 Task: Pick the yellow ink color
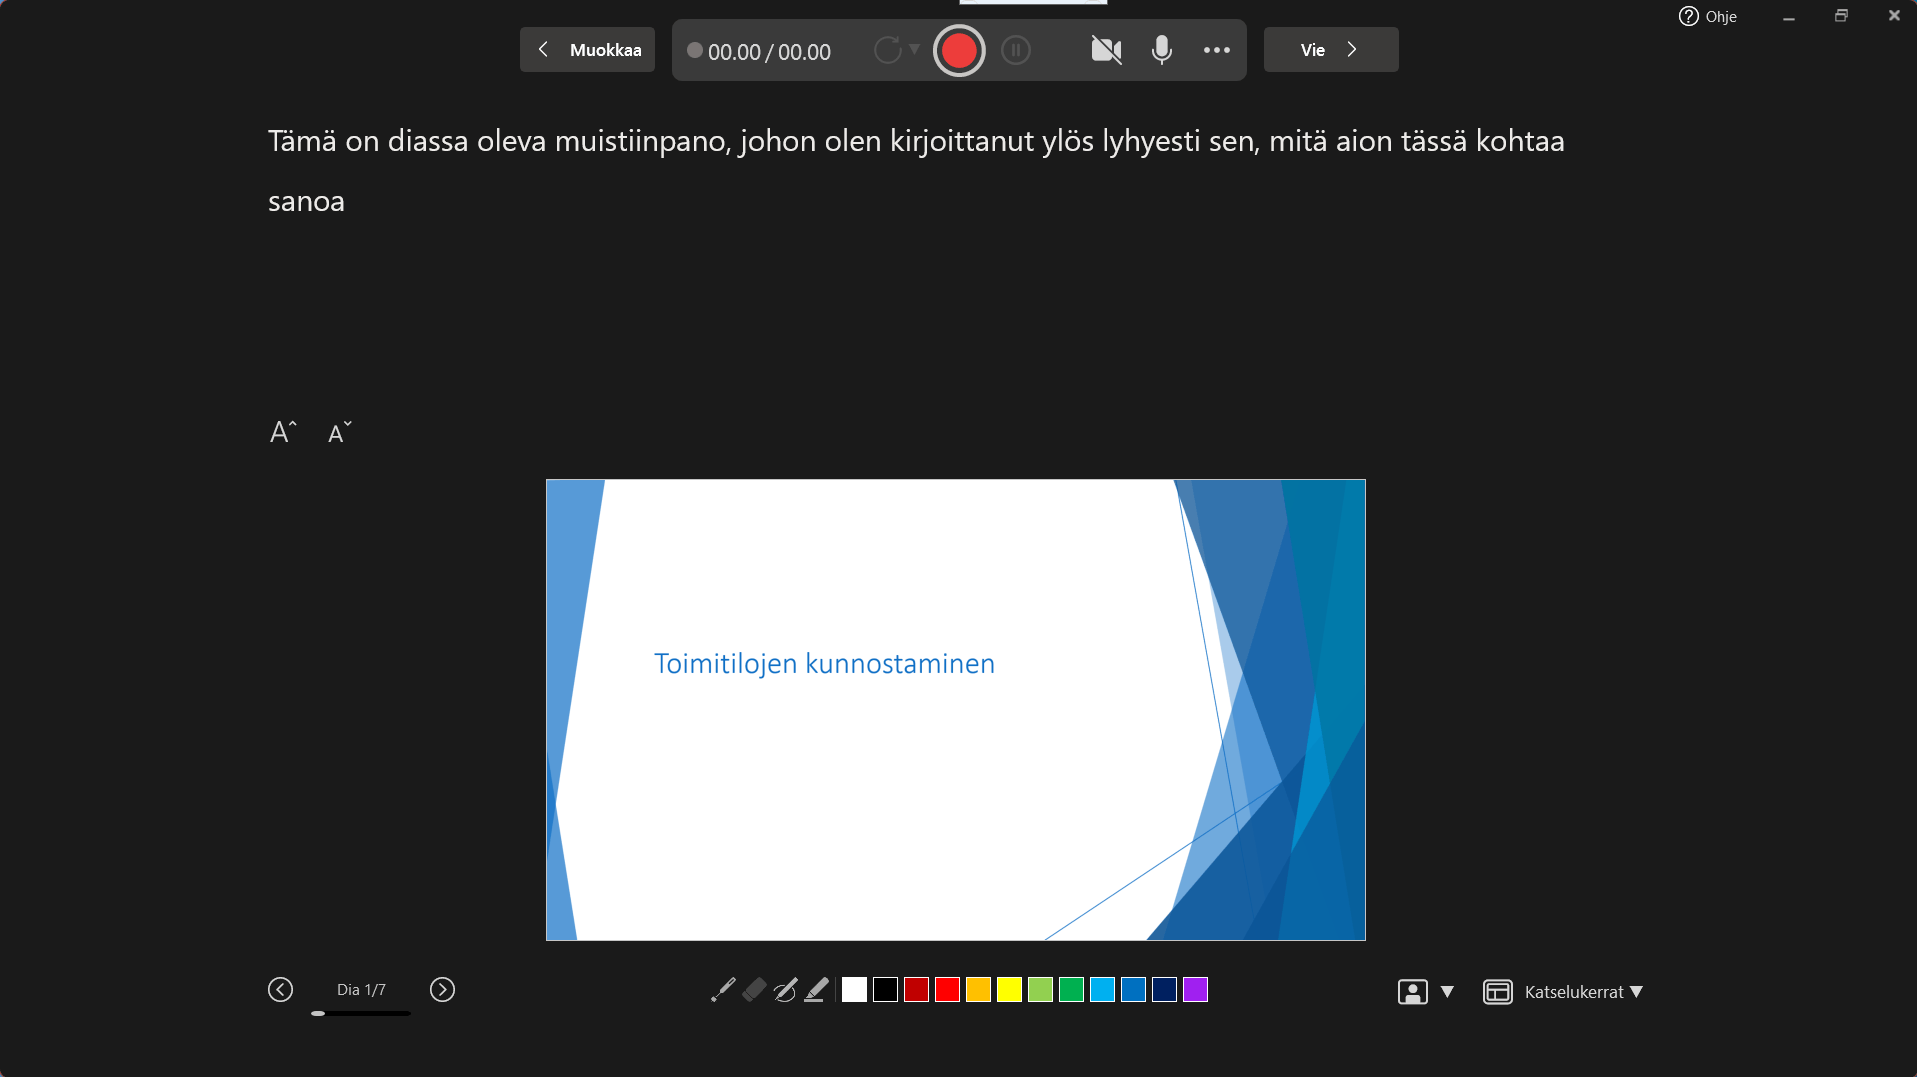point(1010,990)
